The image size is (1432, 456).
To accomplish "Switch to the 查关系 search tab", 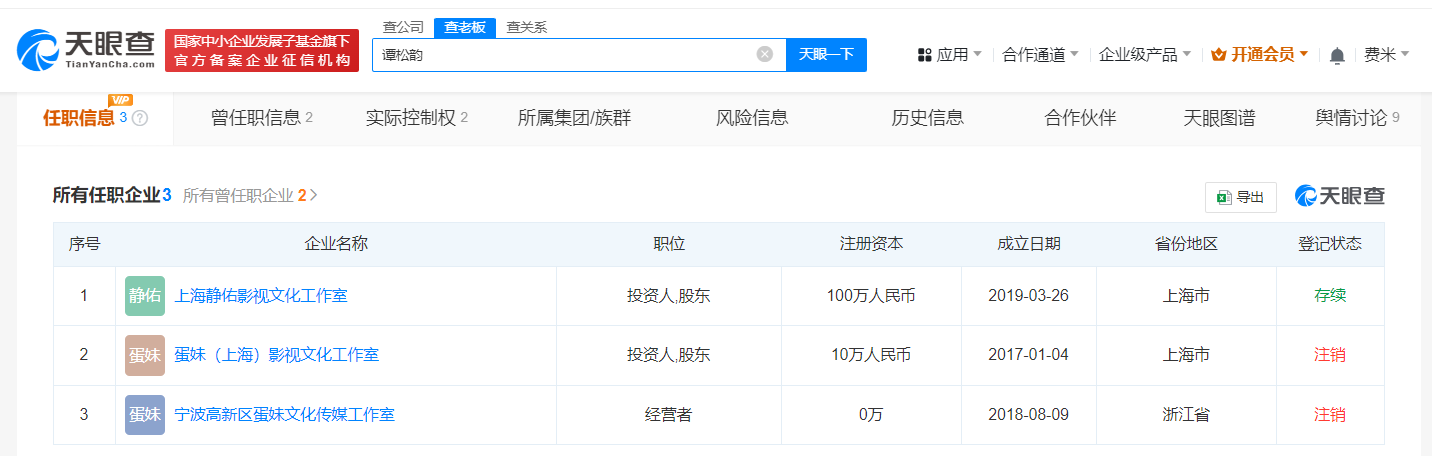I will coord(526,27).
